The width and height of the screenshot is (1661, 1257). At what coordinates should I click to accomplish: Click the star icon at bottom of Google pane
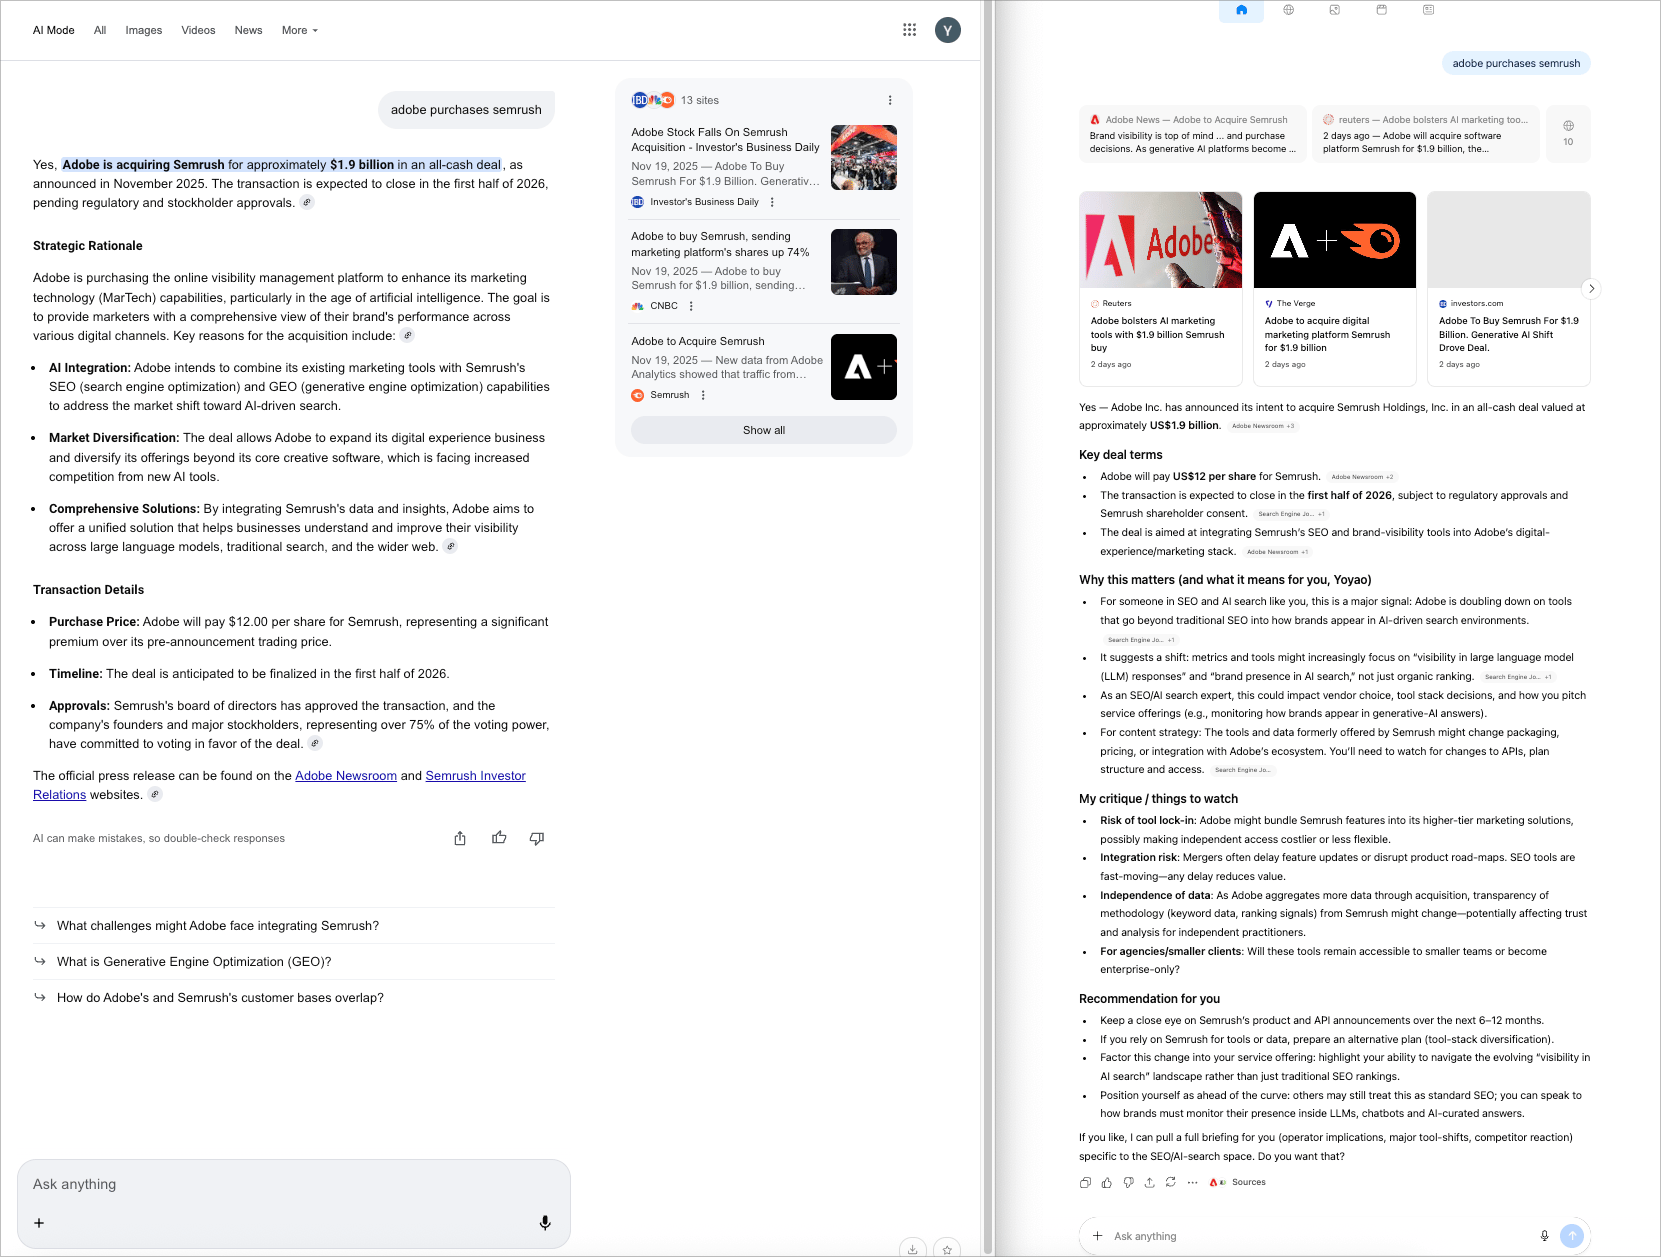(x=947, y=1248)
